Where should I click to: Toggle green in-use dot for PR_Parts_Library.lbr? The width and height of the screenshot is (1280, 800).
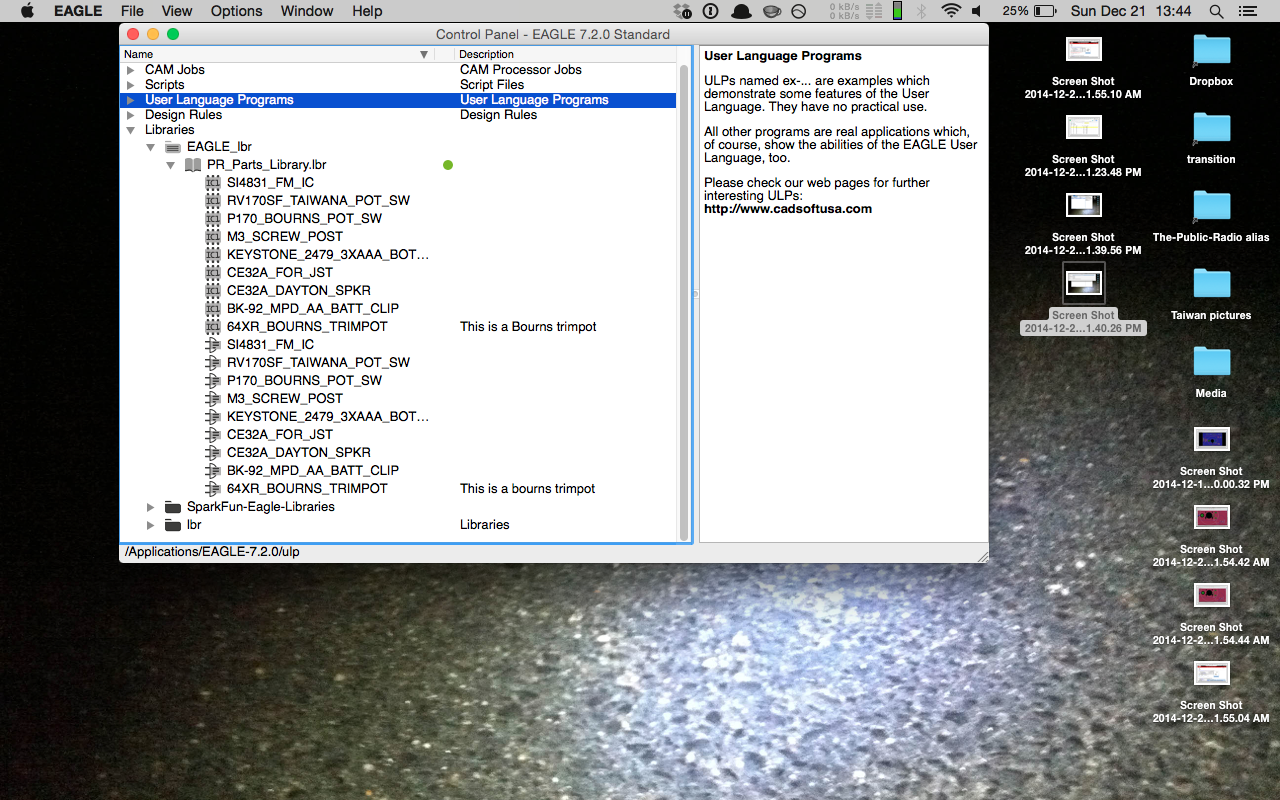448,164
